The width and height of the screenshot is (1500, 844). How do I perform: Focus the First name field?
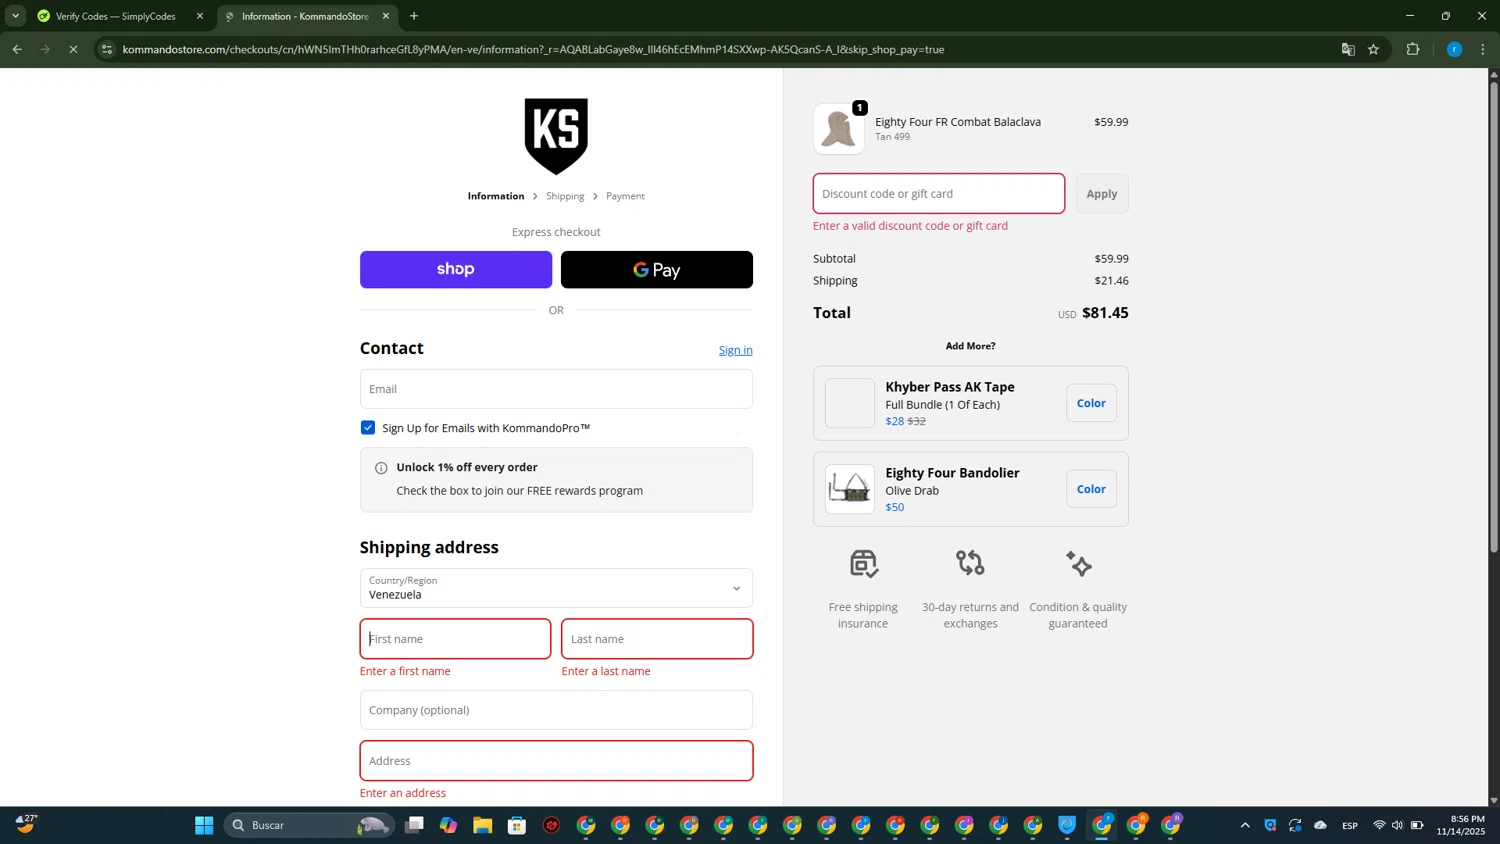point(456,639)
